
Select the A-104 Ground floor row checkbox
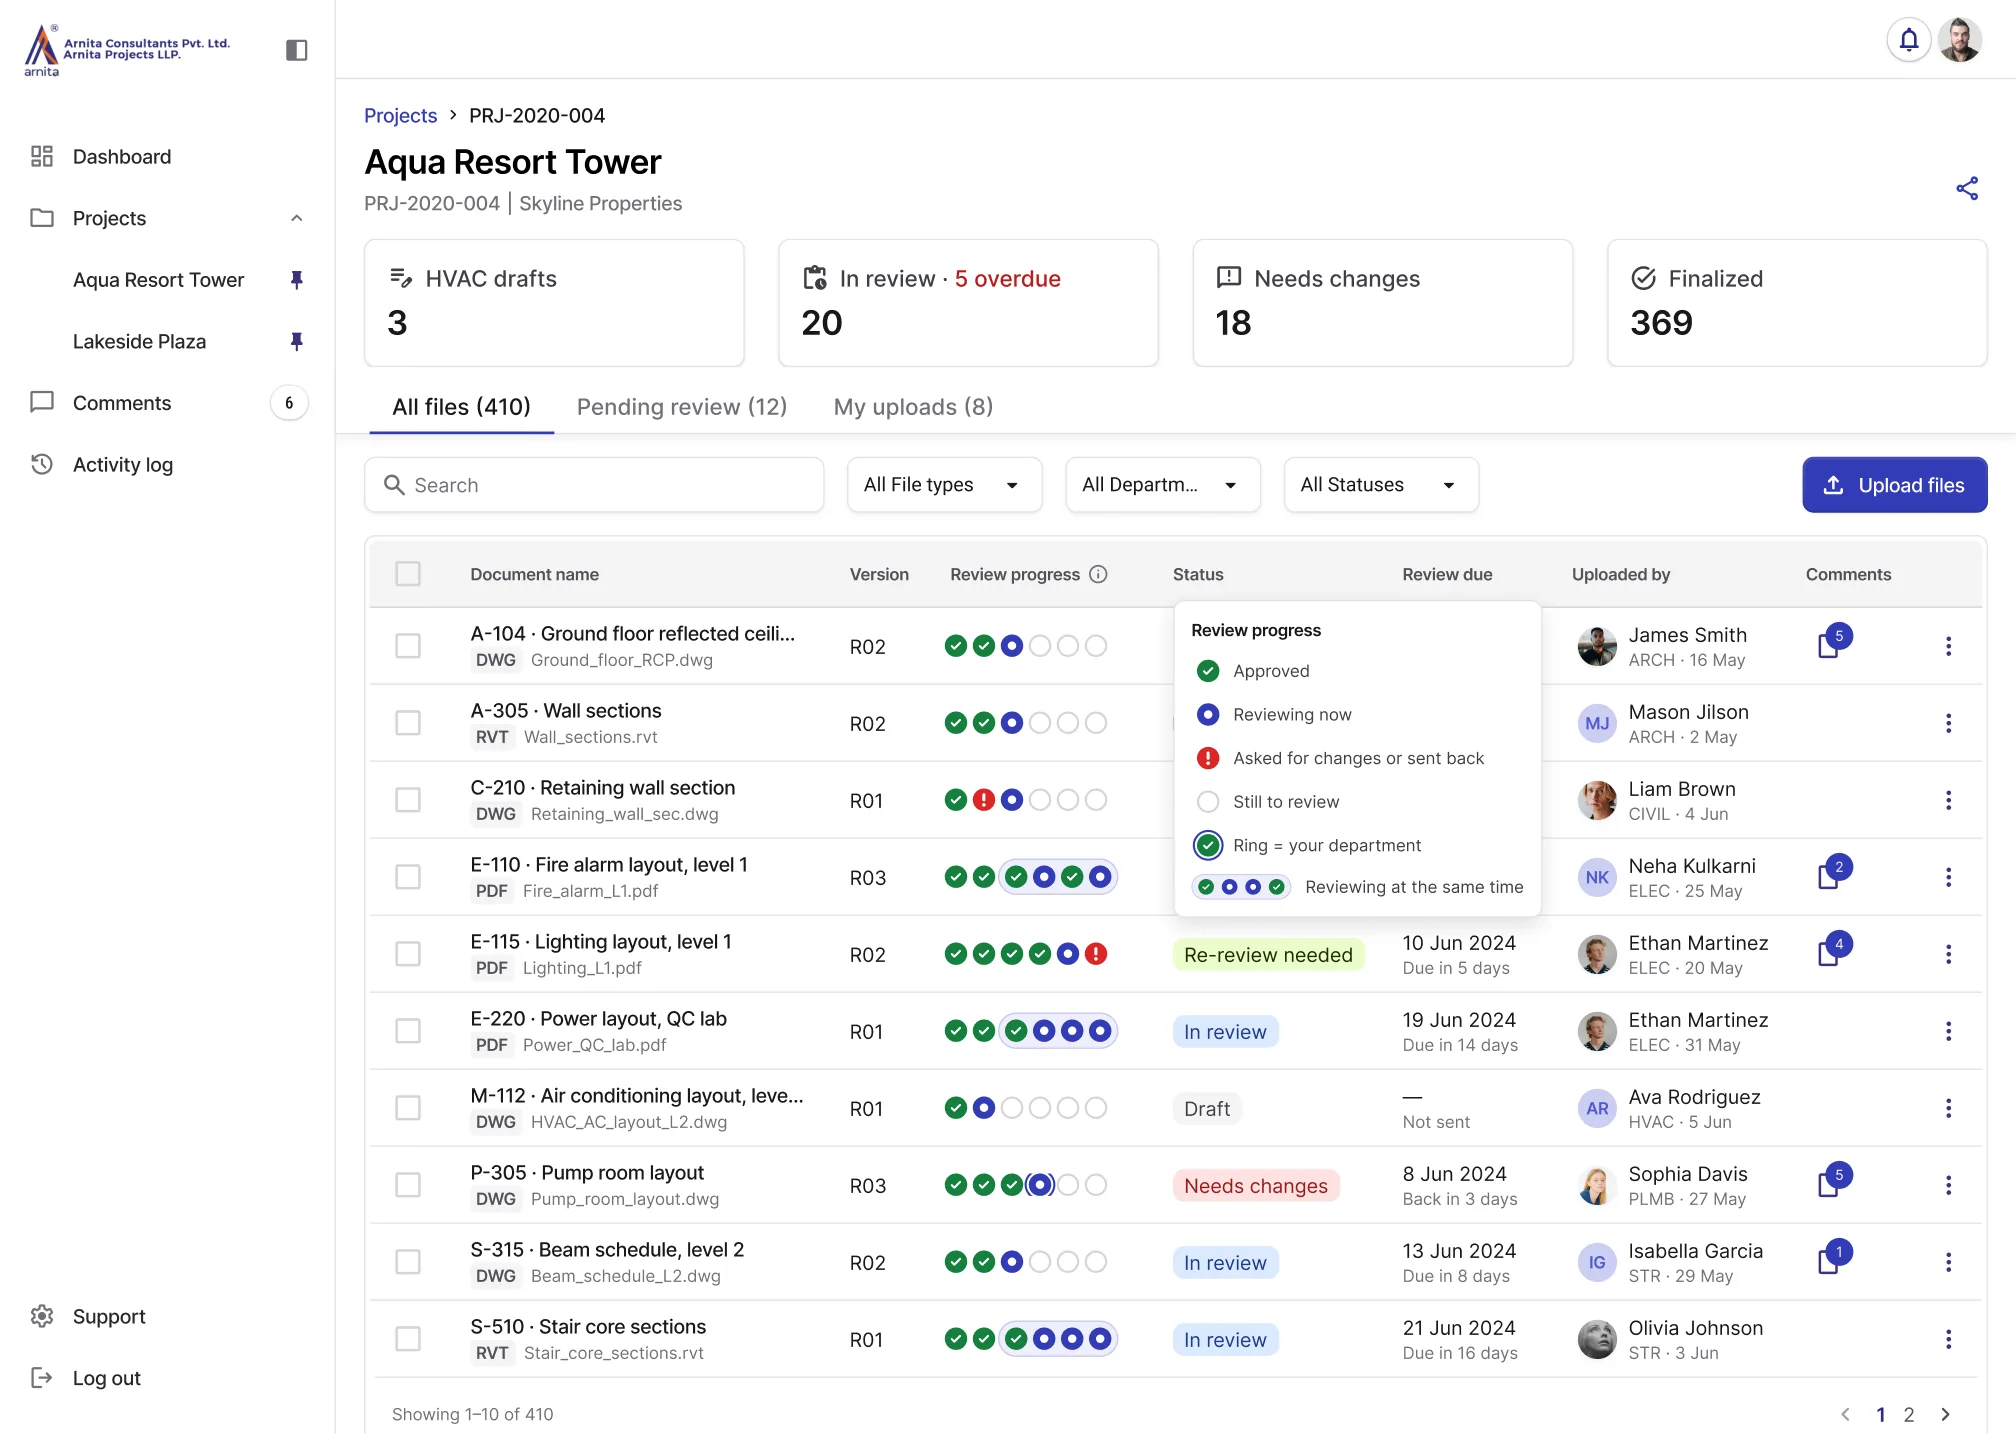[408, 646]
